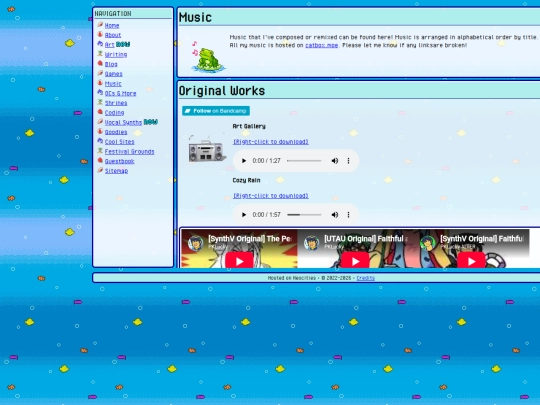This screenshot has height=405, width=540.
Task: Open the title of UTAU Original Faithful video
Action: [366, 239]
